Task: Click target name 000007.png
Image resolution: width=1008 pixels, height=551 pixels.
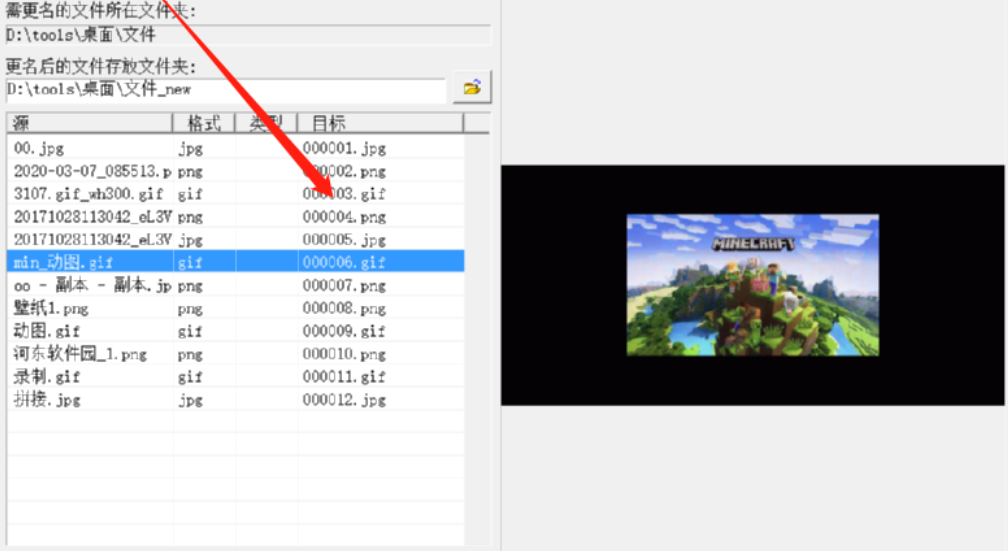Action: 344,285
